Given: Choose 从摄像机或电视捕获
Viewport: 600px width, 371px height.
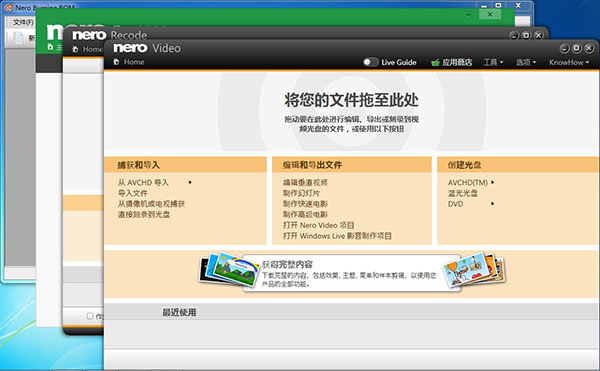Looking at the screenshot, I should coord(152,204).
